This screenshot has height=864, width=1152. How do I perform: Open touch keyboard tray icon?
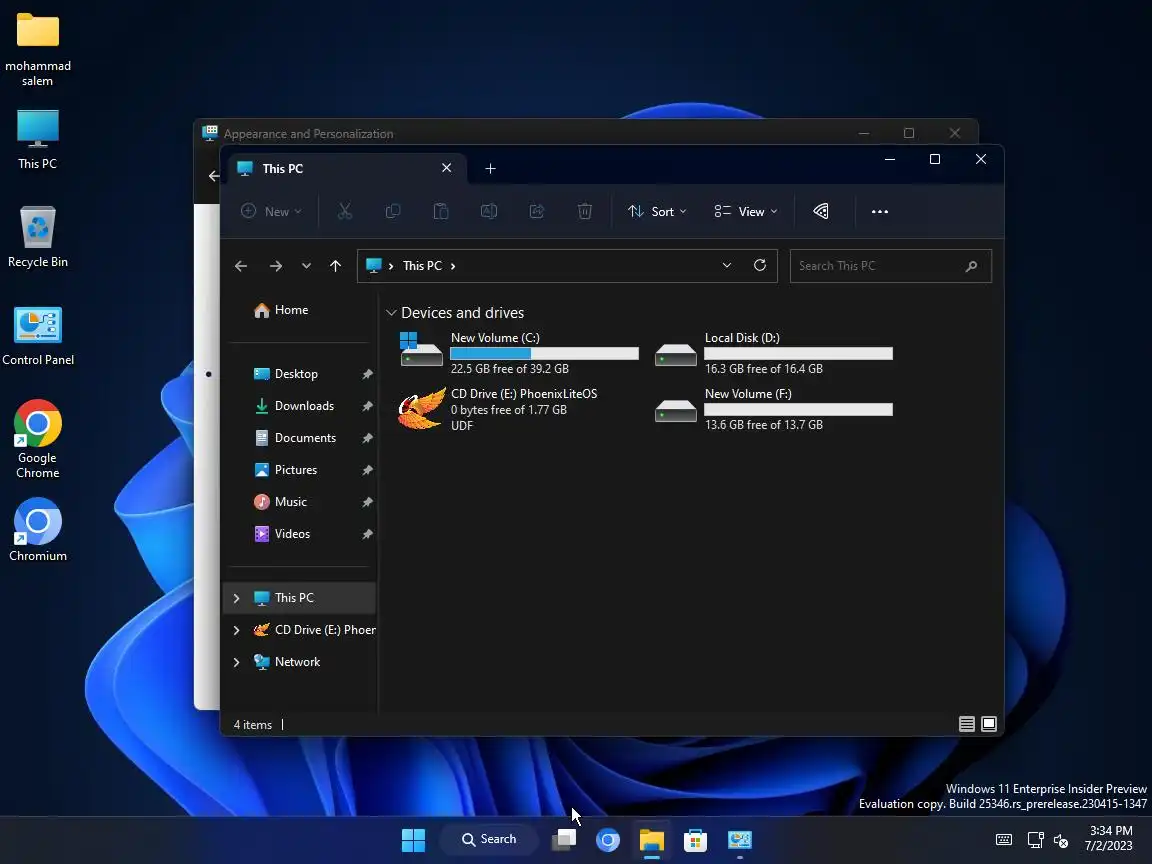[x=1004, y=840]
